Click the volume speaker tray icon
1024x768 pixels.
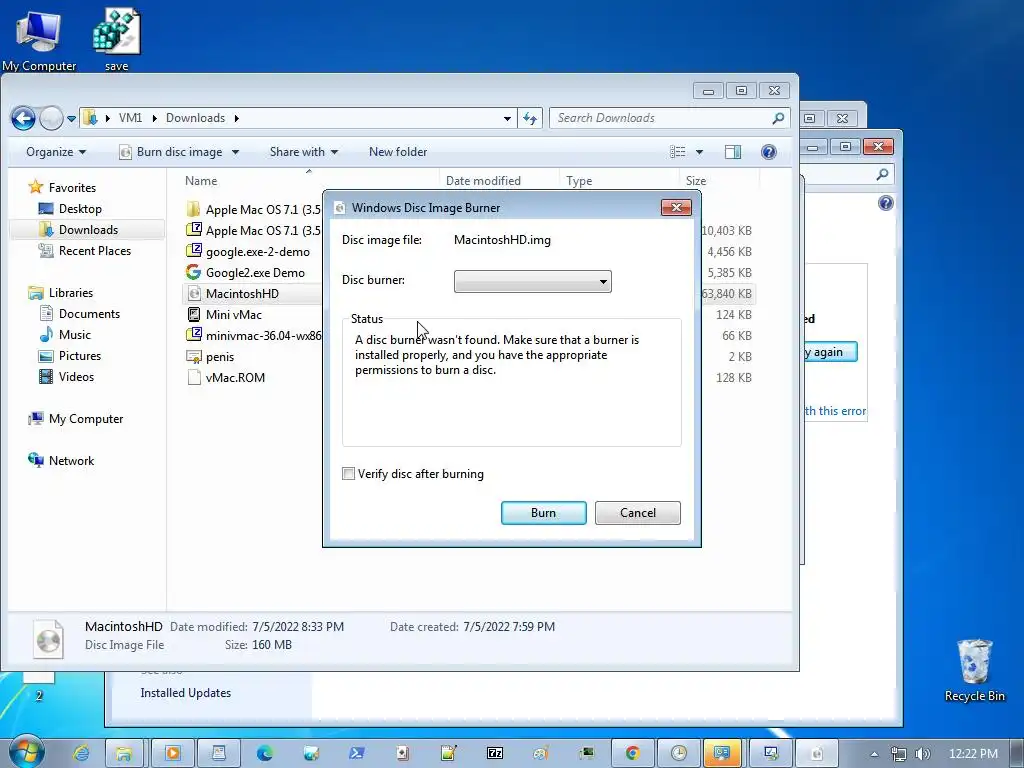coord(922,754)
